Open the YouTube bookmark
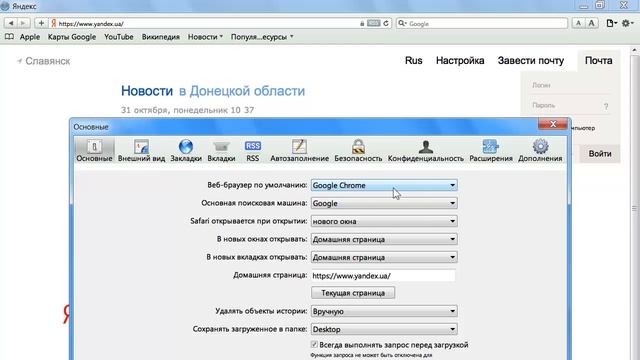Viewport: 640px width, 360px height. coord(118,37)
